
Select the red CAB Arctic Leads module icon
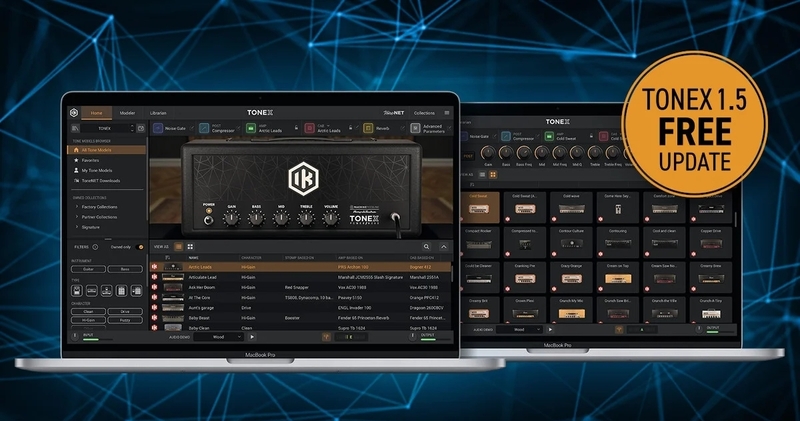tap(309, 128)
